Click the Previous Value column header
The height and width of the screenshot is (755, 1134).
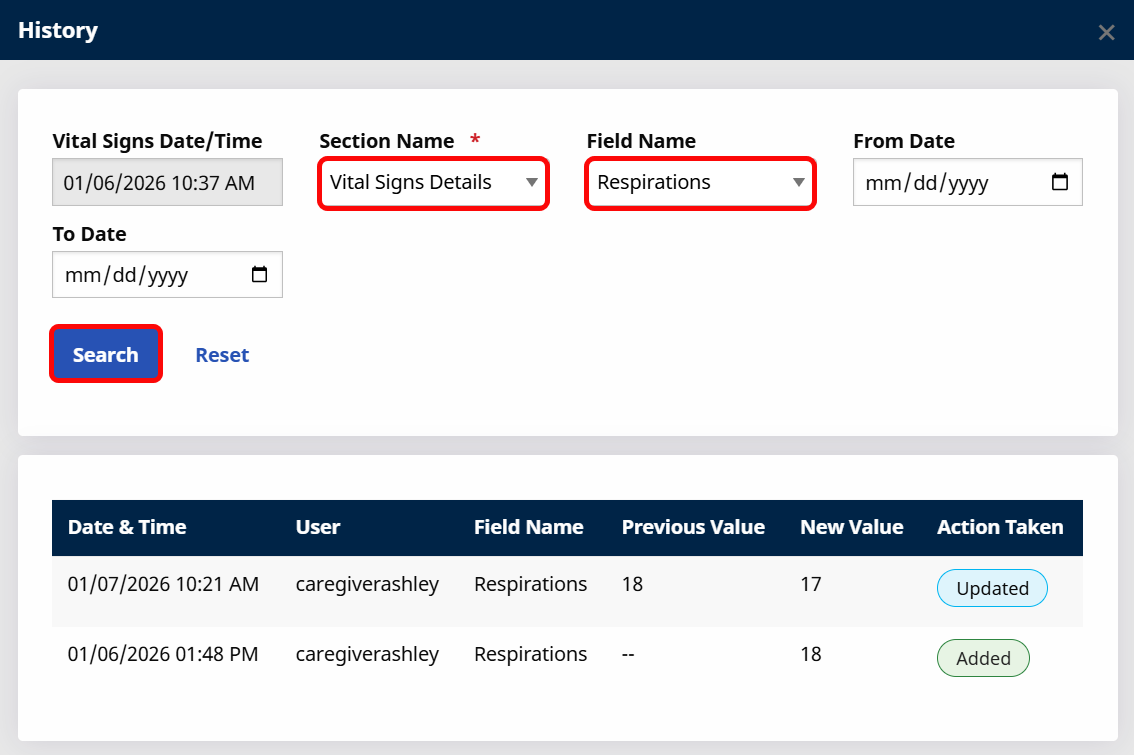[x=693, y=527]
